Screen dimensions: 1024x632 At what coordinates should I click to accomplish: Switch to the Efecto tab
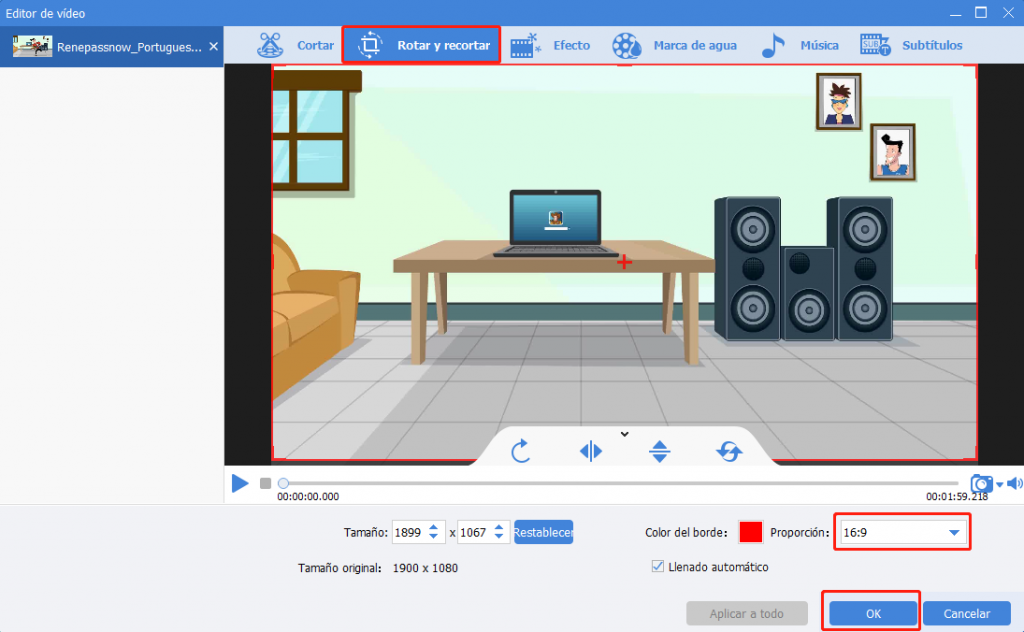click(549, 45)
